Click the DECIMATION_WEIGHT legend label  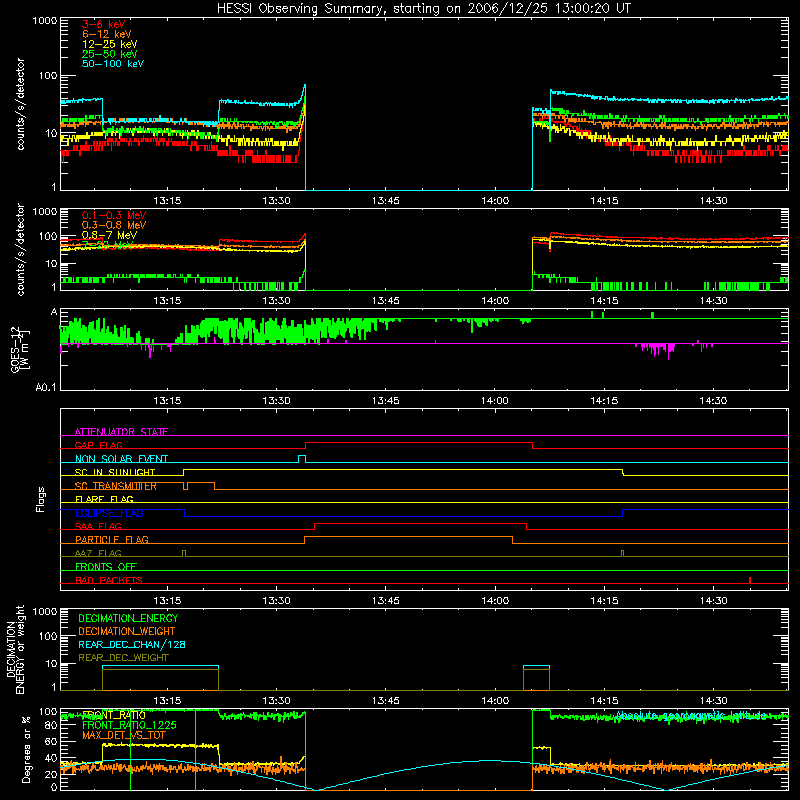pos(127,631)
